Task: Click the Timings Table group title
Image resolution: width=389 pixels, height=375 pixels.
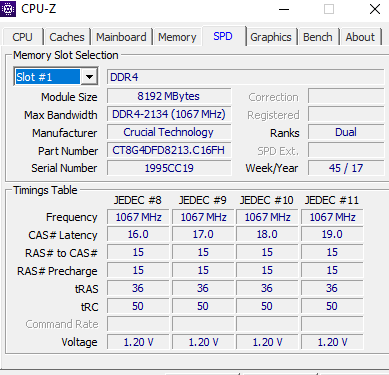Action: click(45, 190)
